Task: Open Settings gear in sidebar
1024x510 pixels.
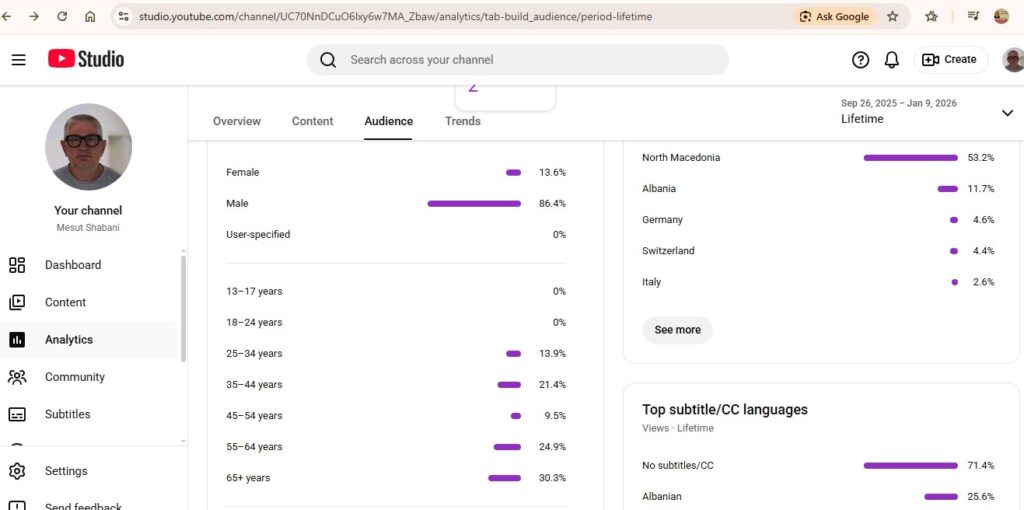Action: (x=17, y=471)
